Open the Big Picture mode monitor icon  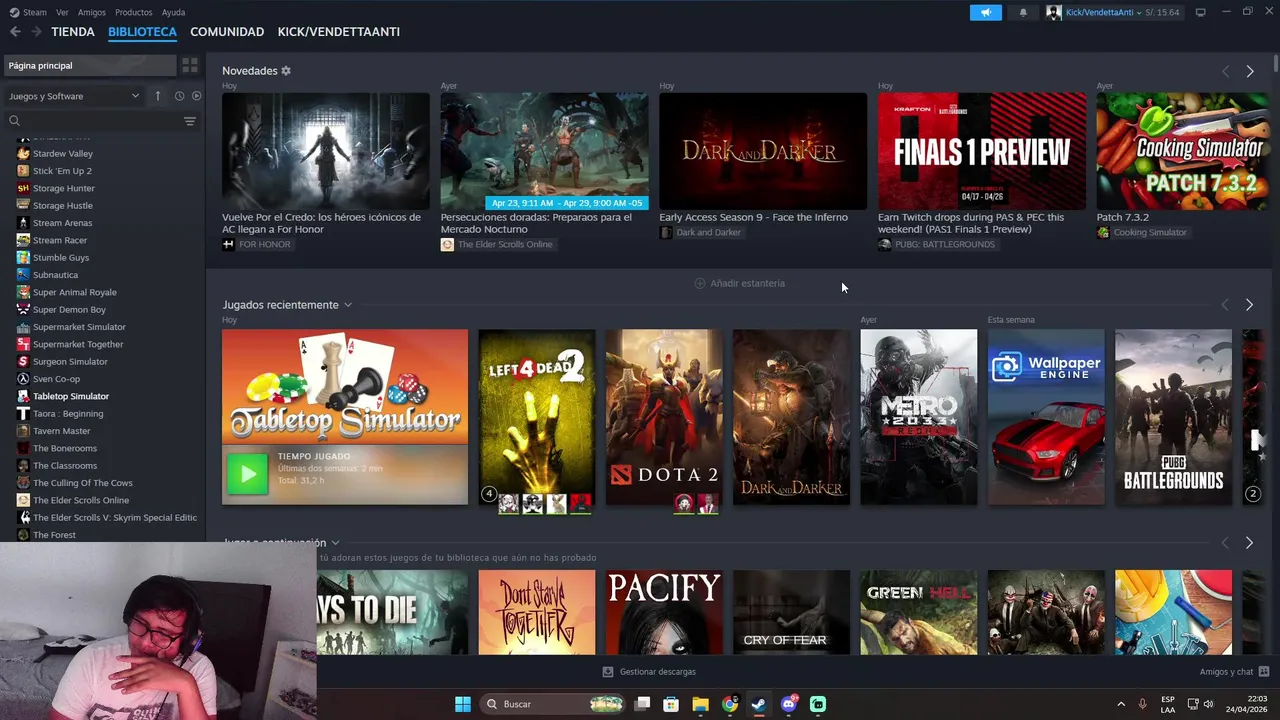pyautogui.click(x=1200, y=12)
